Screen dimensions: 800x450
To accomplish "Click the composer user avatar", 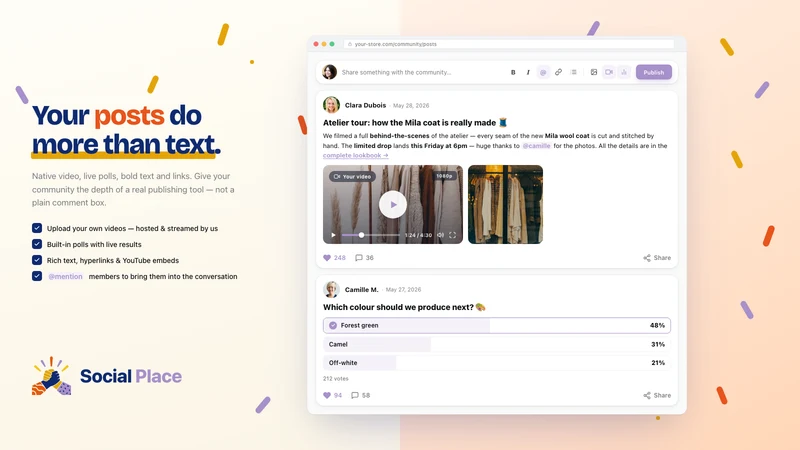I will pyautogui.click(x=330, y=72).
